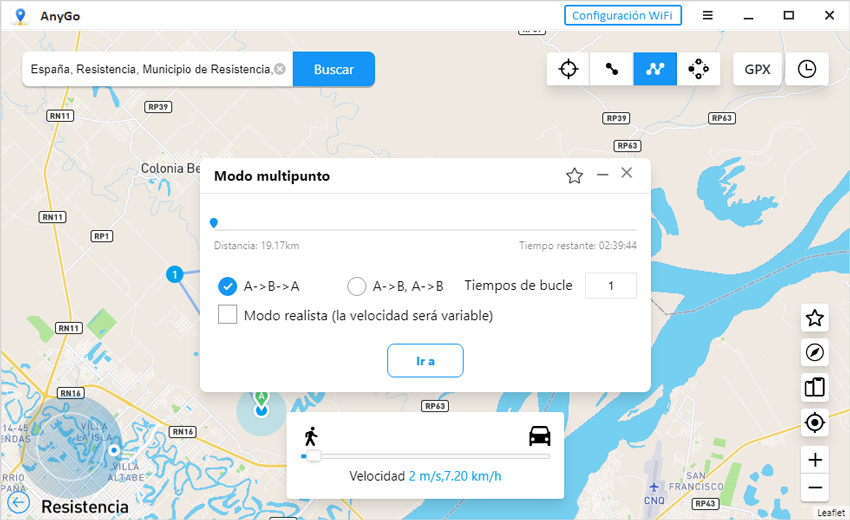Screen dimensions: 850x520
Task: Click the Velocidad speed slider handle
Action: (x=313, y=456)
